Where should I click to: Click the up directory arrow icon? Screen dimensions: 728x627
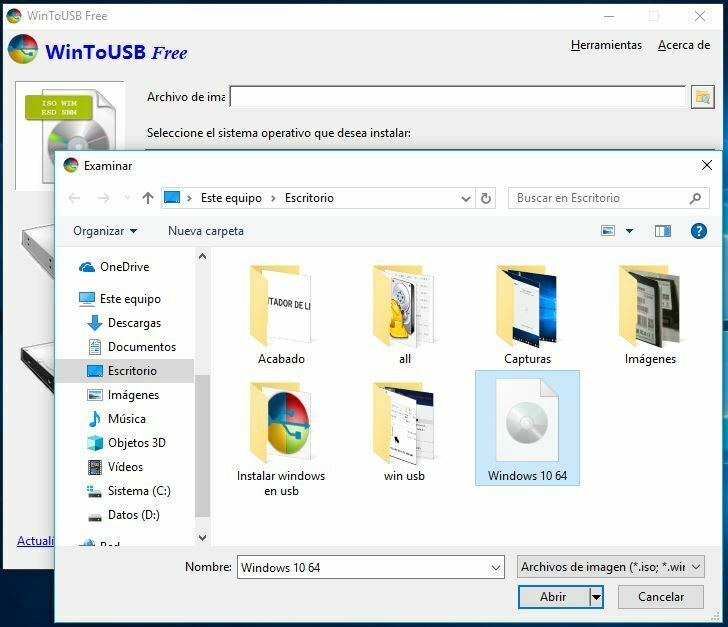pyautogui.click(x=148, y=198)
